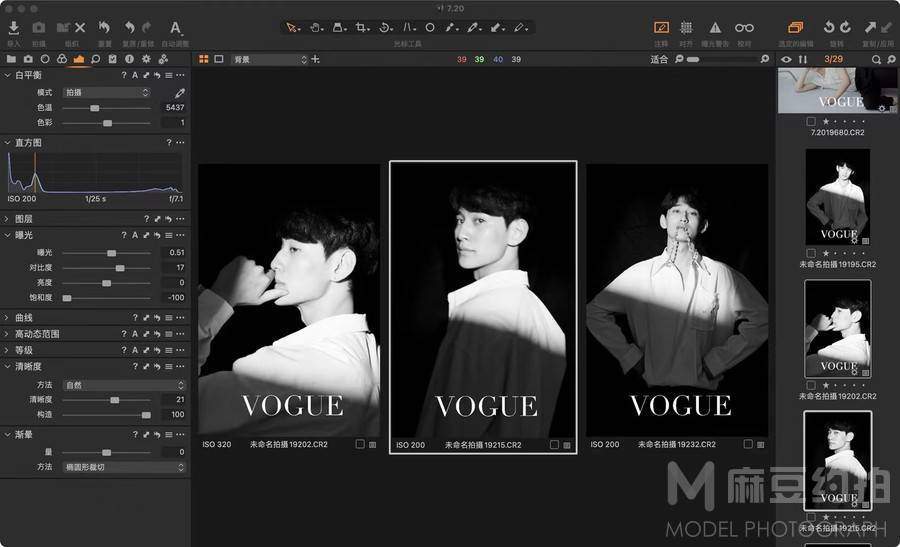The height and width of the screenshot is (547, 900).
Task: Adjust the 色温 temperature slider
Action: pyautogui.click(x=107, y=108)
